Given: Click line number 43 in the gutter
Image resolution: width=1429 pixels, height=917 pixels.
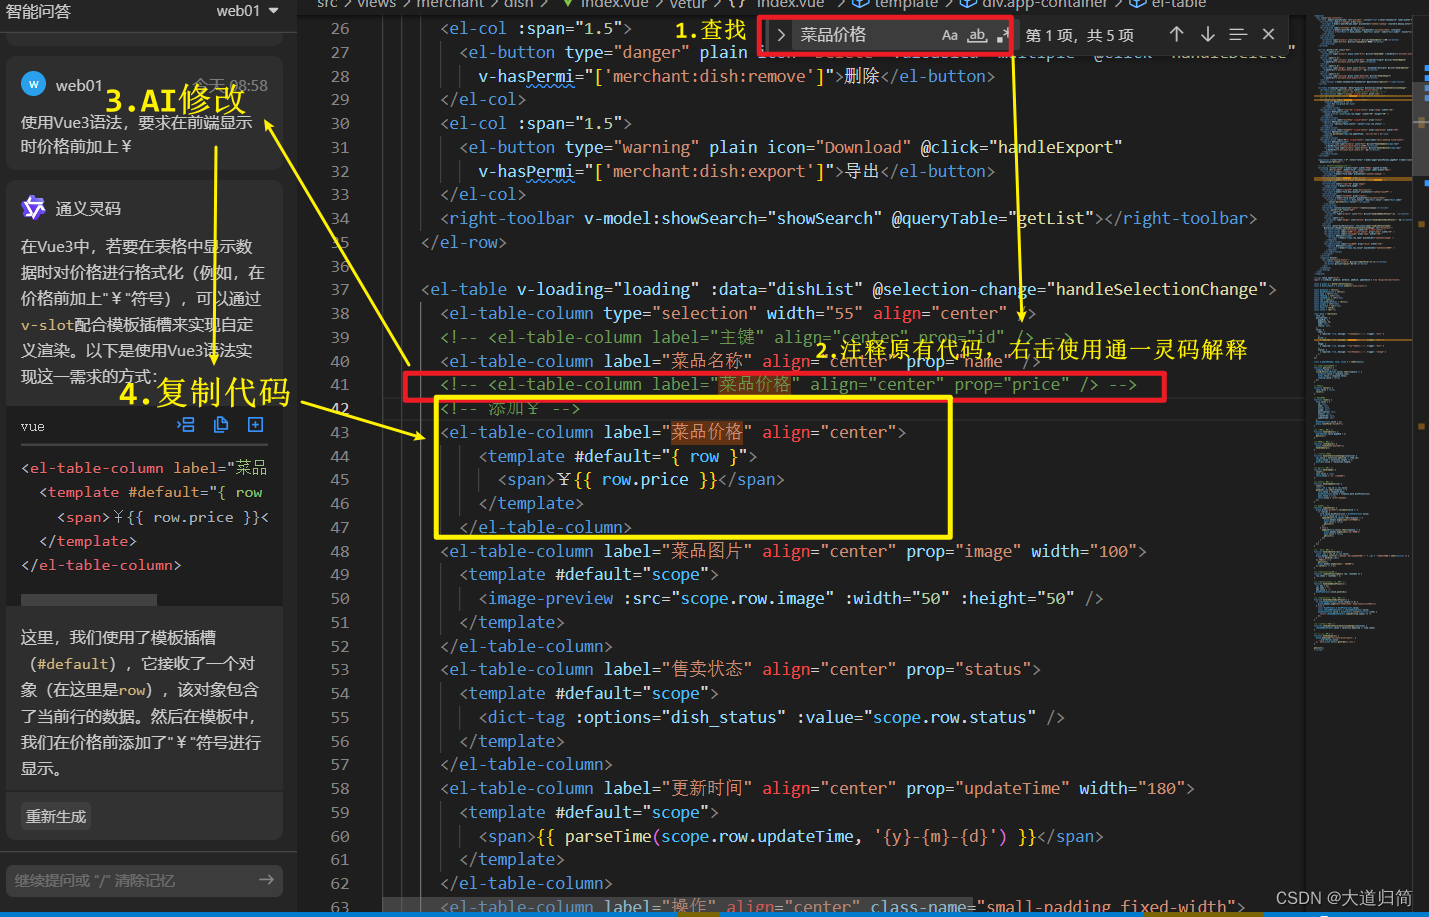Looking at the screenshot, I should (340, 432).
